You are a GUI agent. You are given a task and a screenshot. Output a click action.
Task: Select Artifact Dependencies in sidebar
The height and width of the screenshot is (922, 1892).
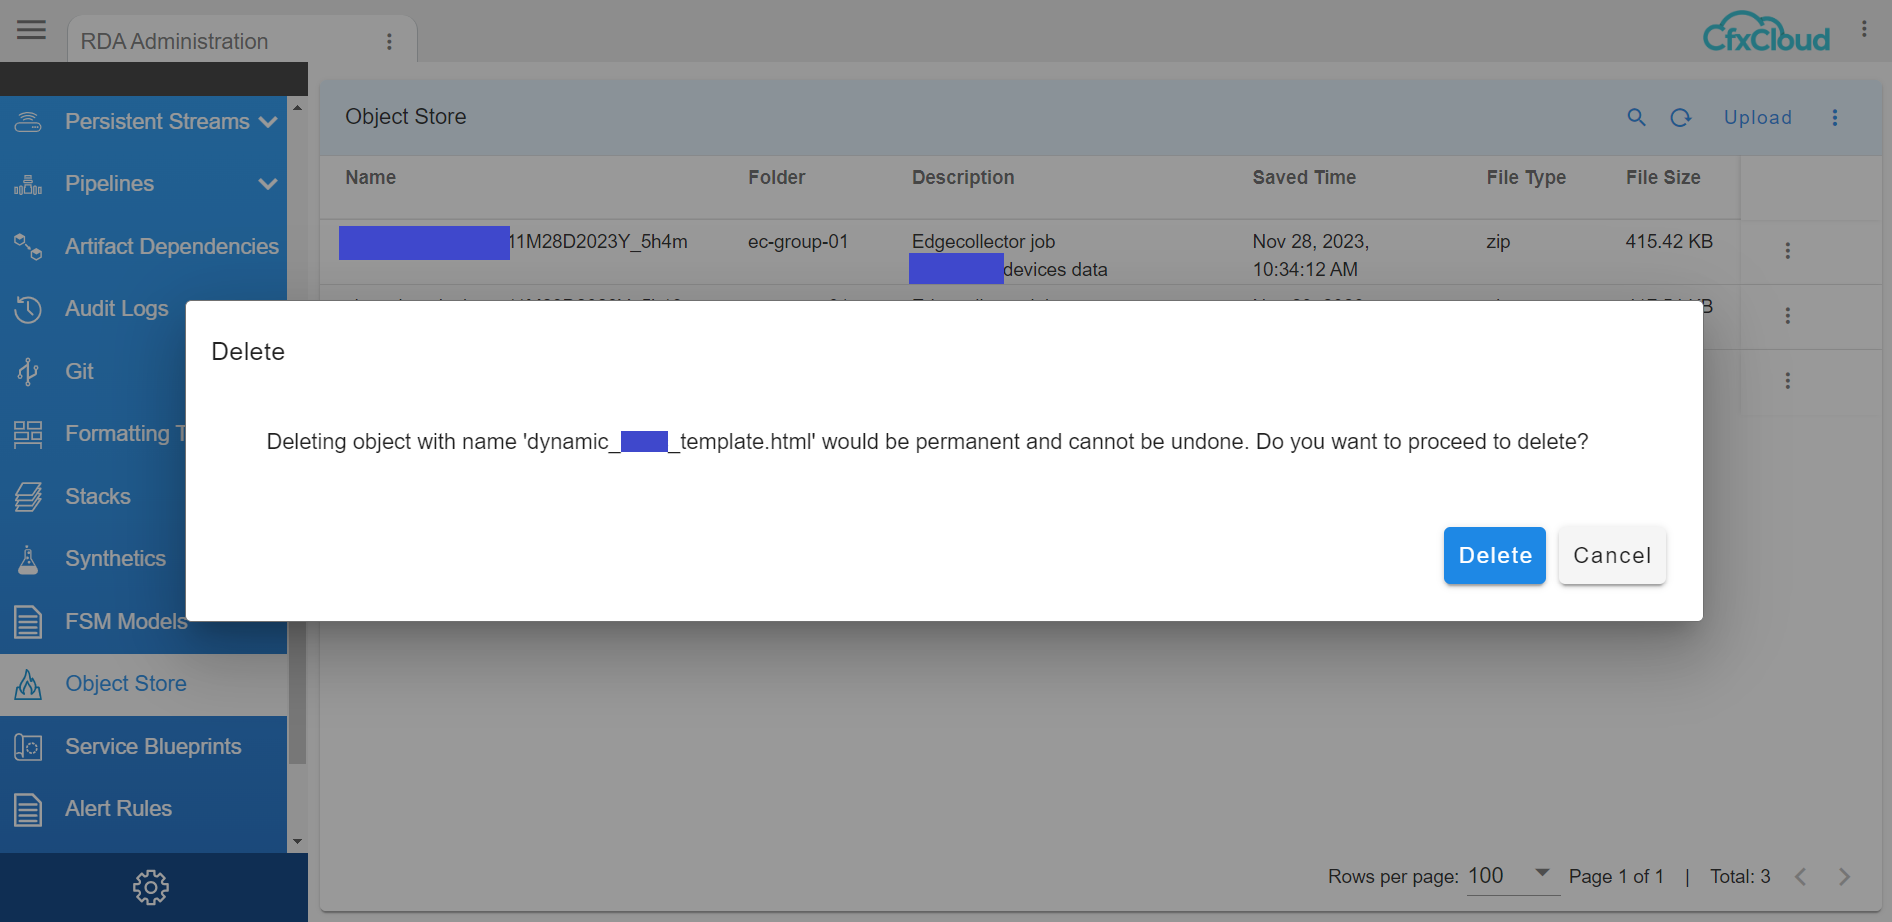click(171, 247)
